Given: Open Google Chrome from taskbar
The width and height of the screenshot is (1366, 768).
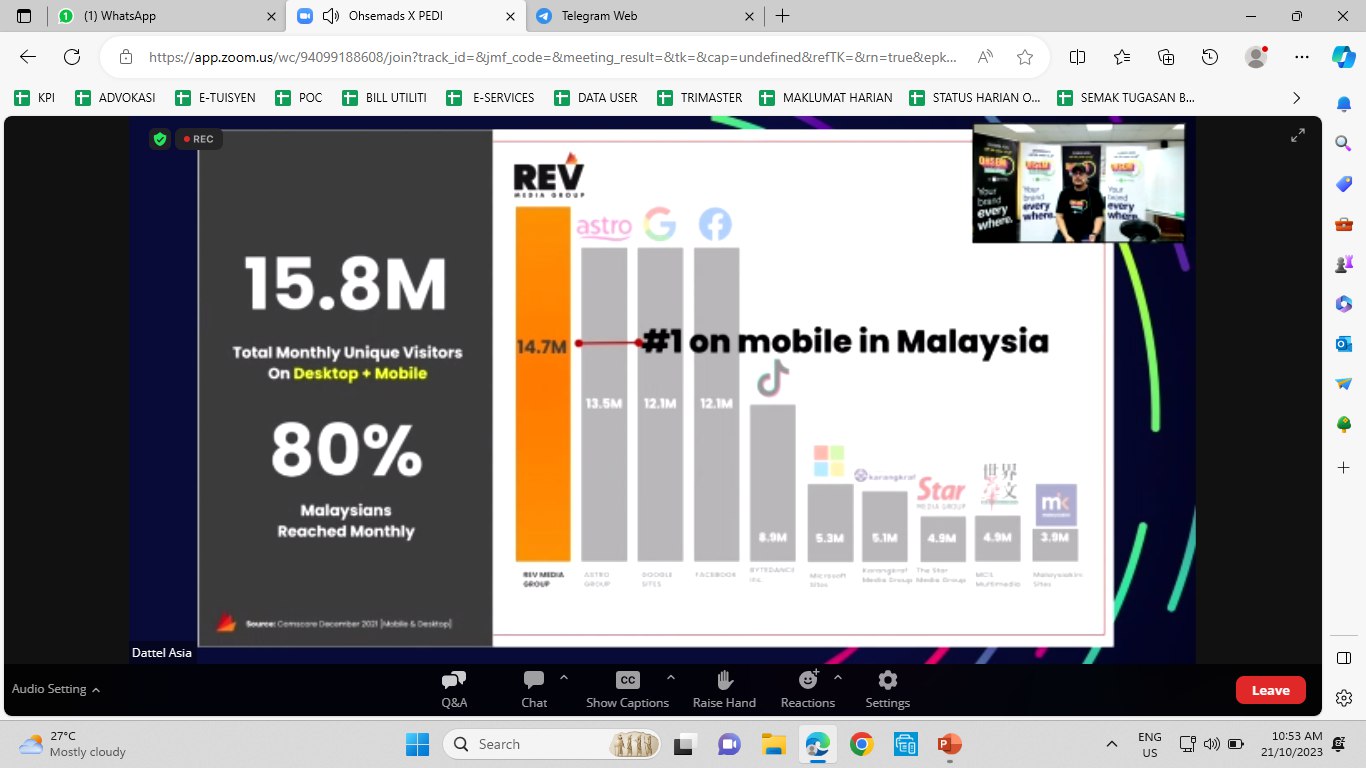Looking at the screenshot, I should click(x=861, y=744).
